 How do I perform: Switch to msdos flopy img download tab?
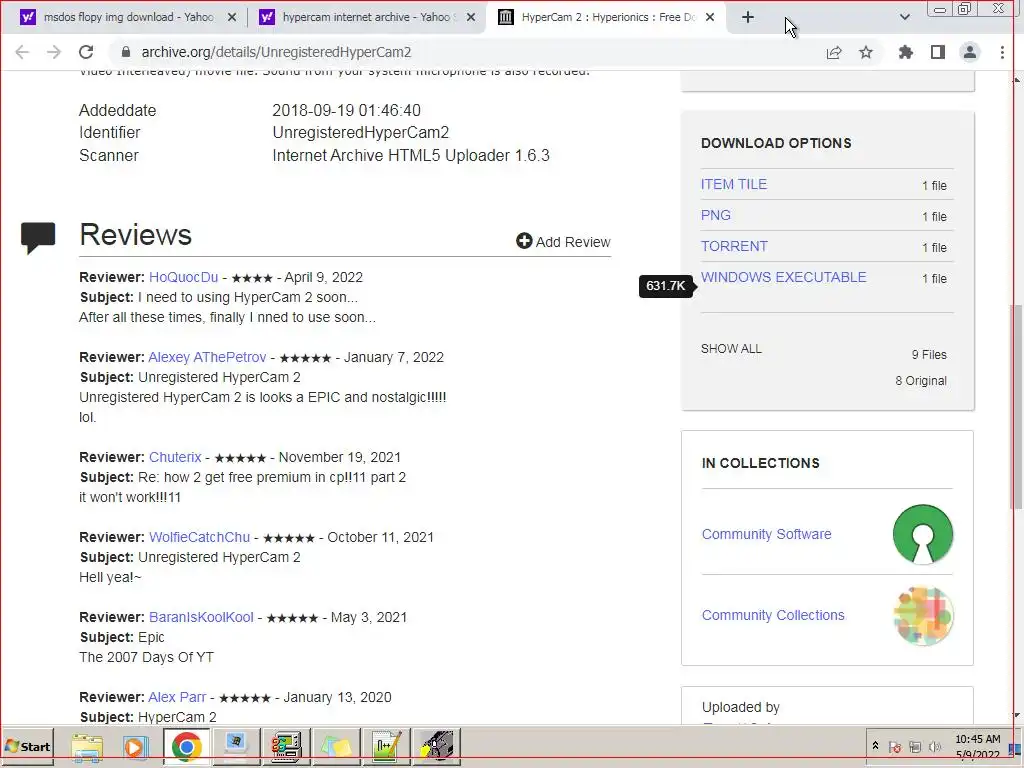(x=129, y=18)
